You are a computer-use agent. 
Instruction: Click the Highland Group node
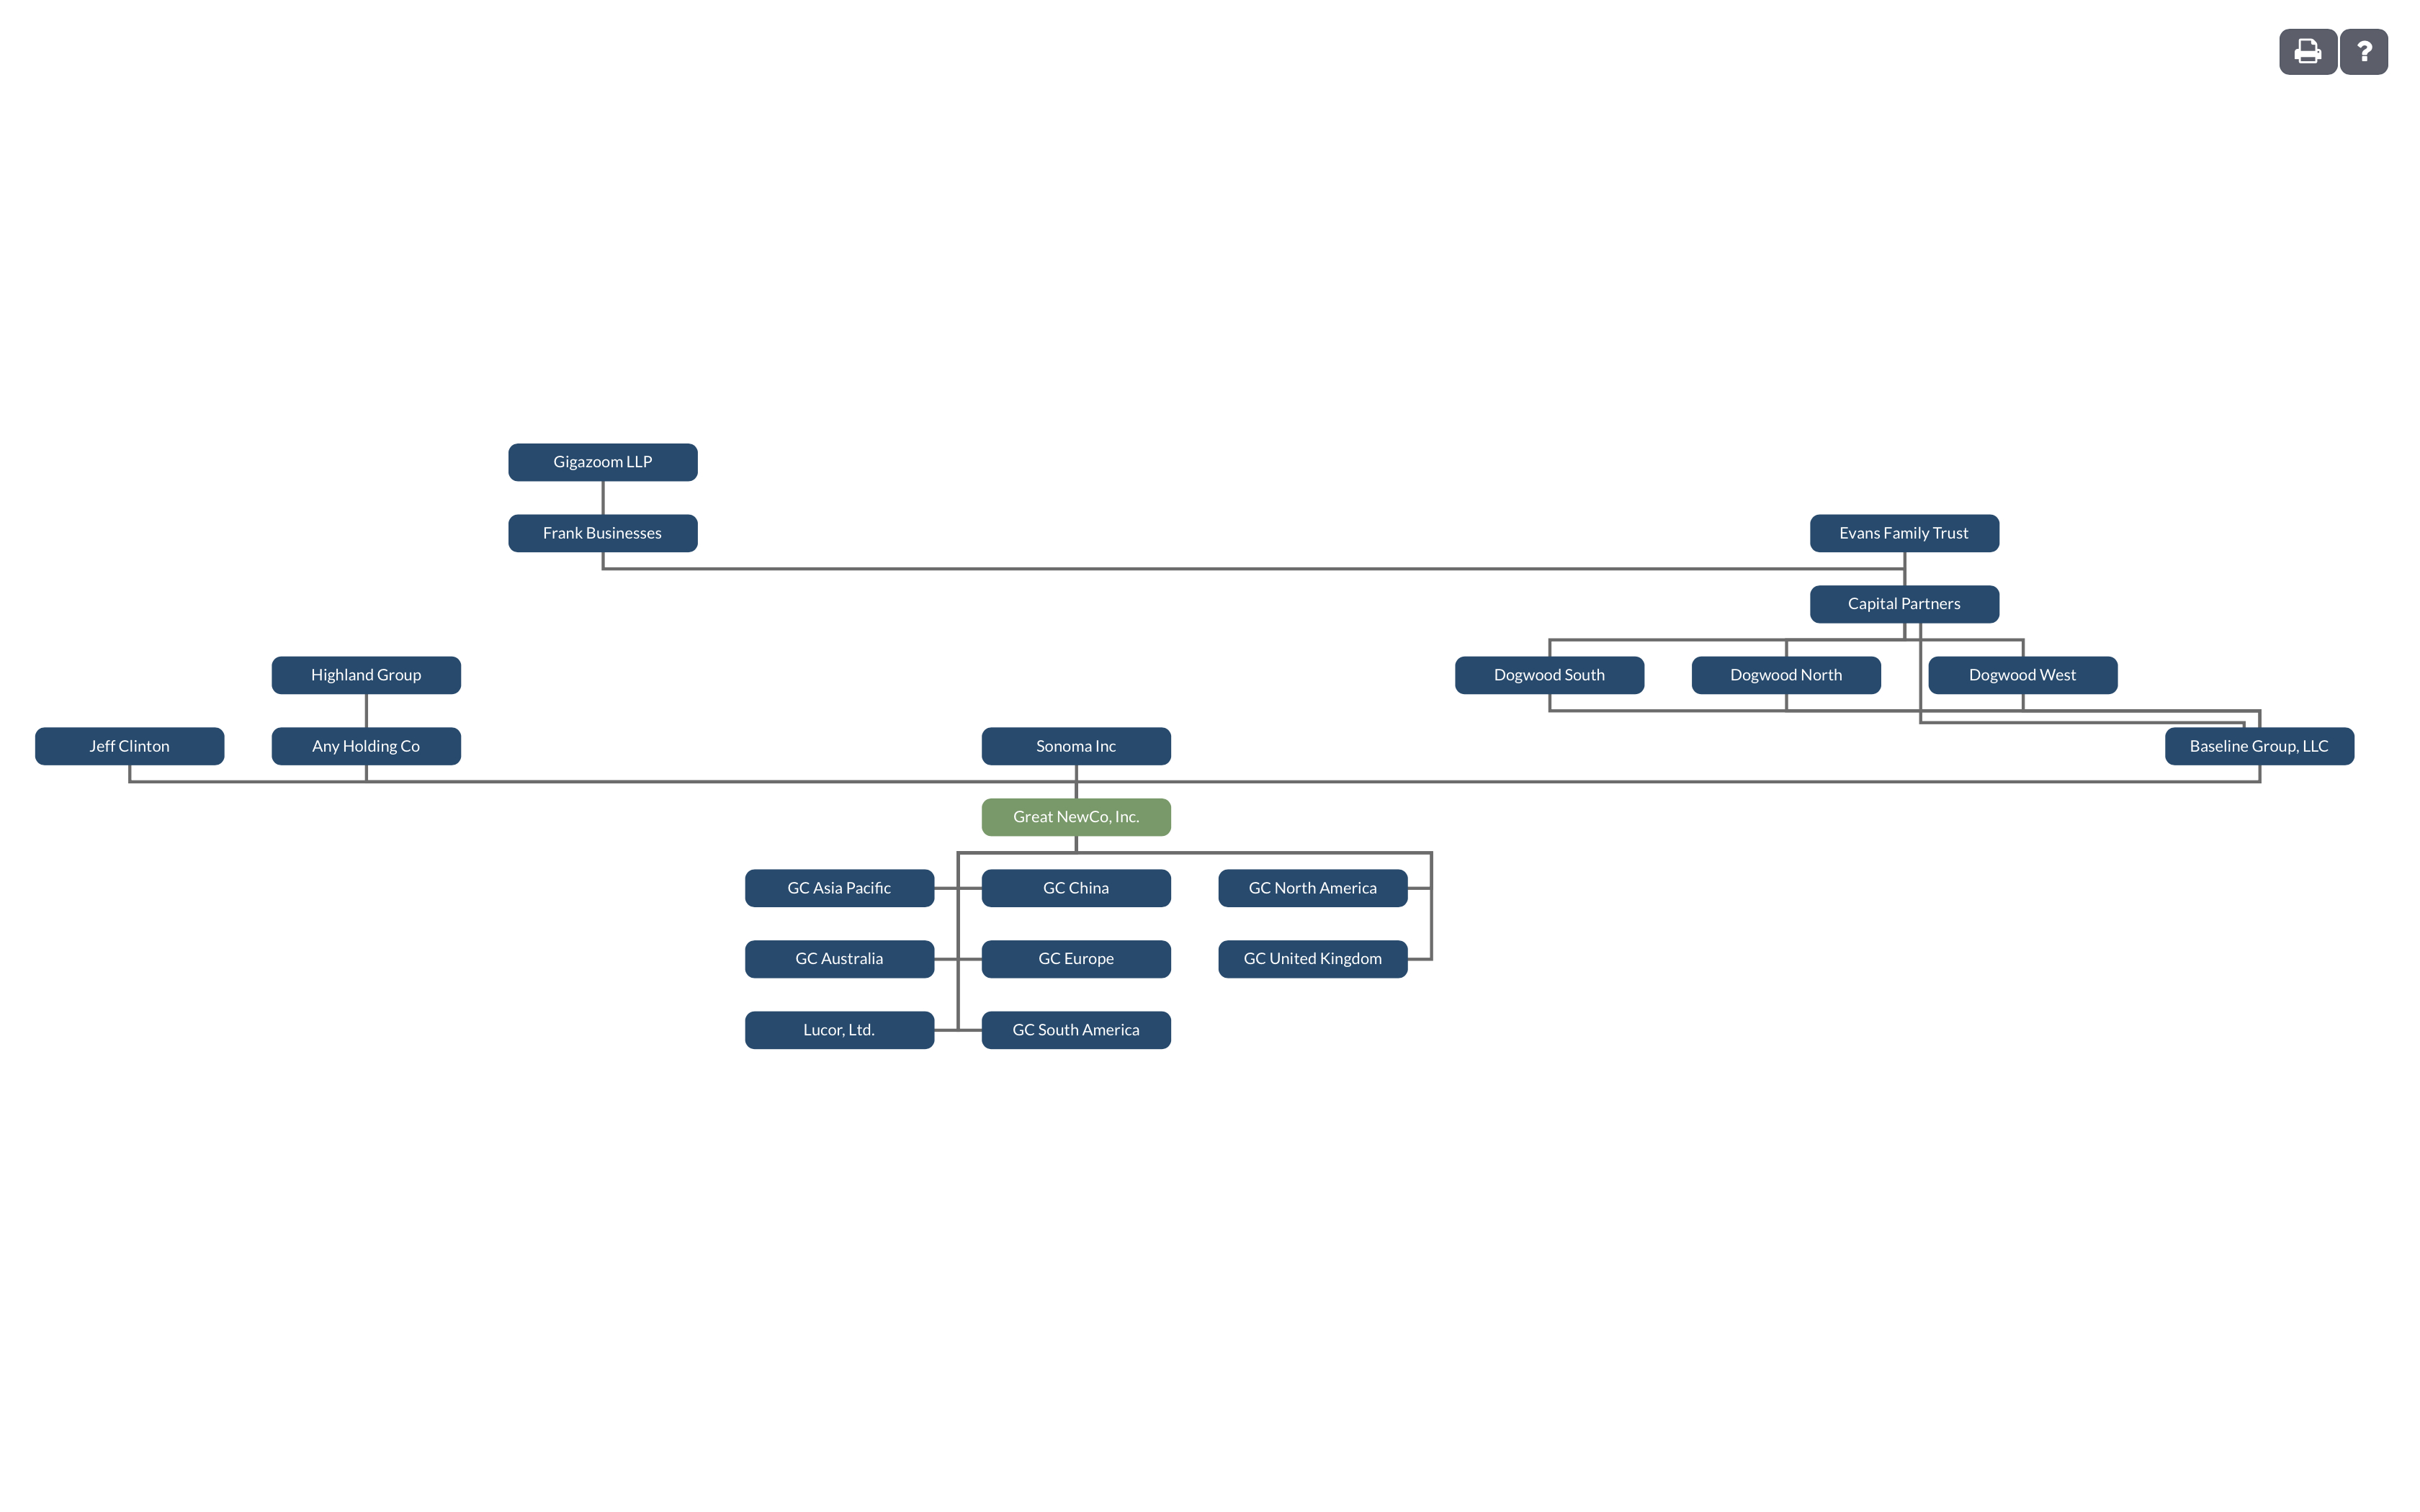(x=364, y=674)
